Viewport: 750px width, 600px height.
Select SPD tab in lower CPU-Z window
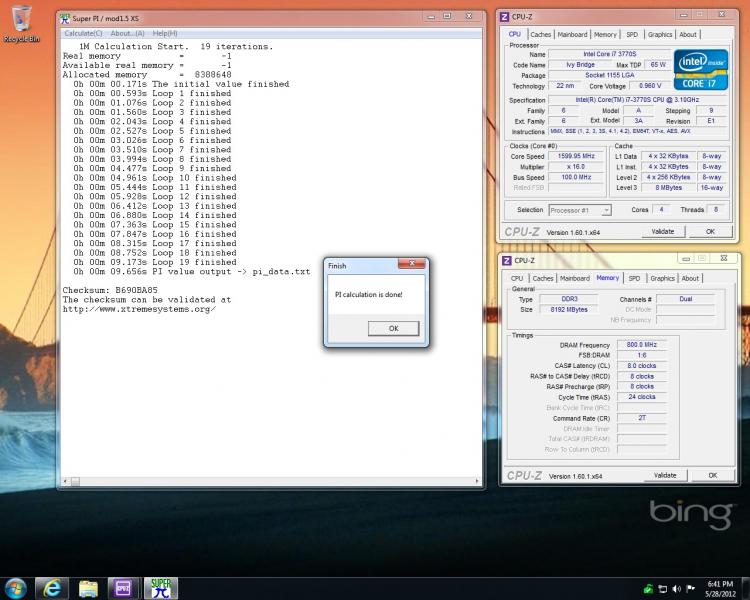(634, 278)
